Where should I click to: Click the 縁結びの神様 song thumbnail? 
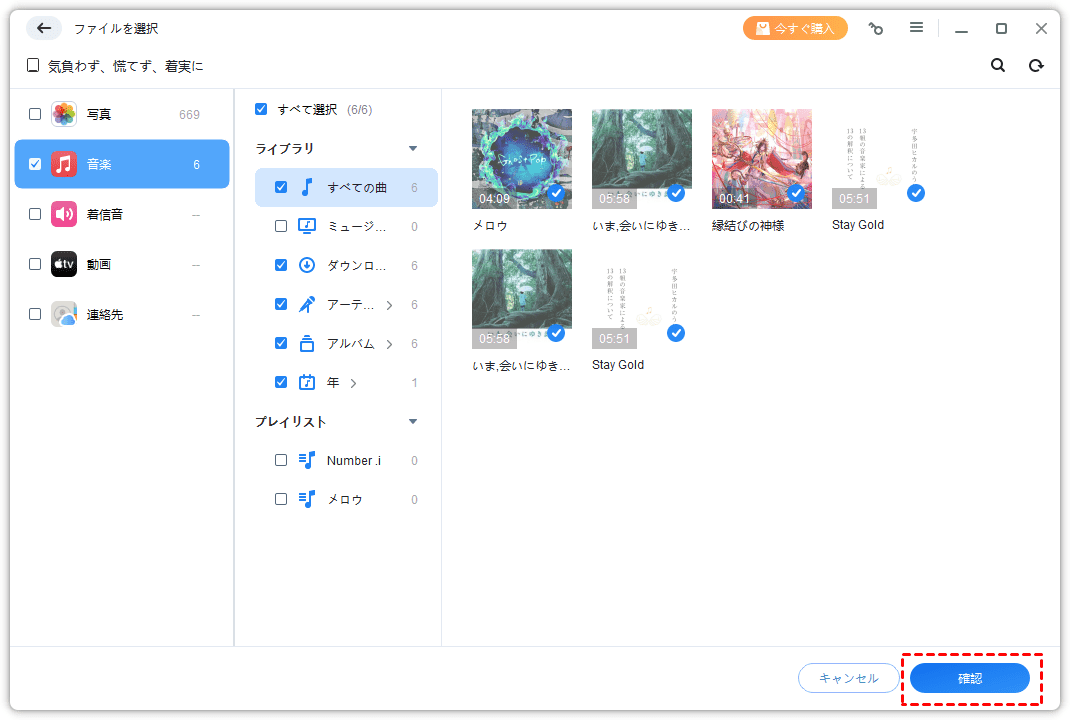pos(761,159)
